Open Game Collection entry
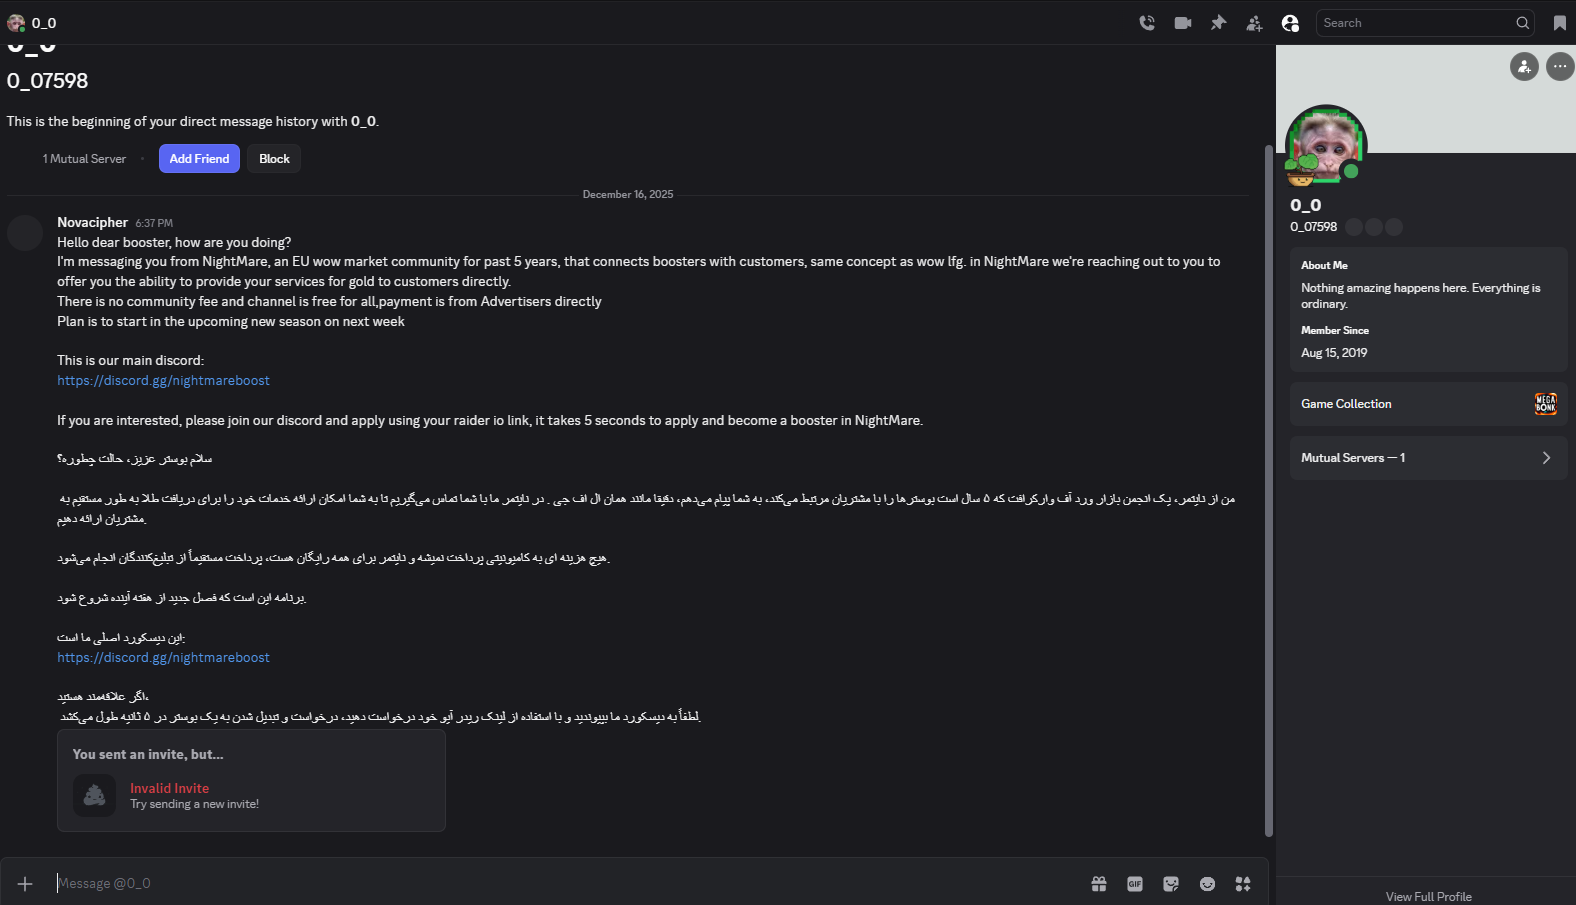The width and height of the screenshot is (1576, 905). click(1428, 404)
